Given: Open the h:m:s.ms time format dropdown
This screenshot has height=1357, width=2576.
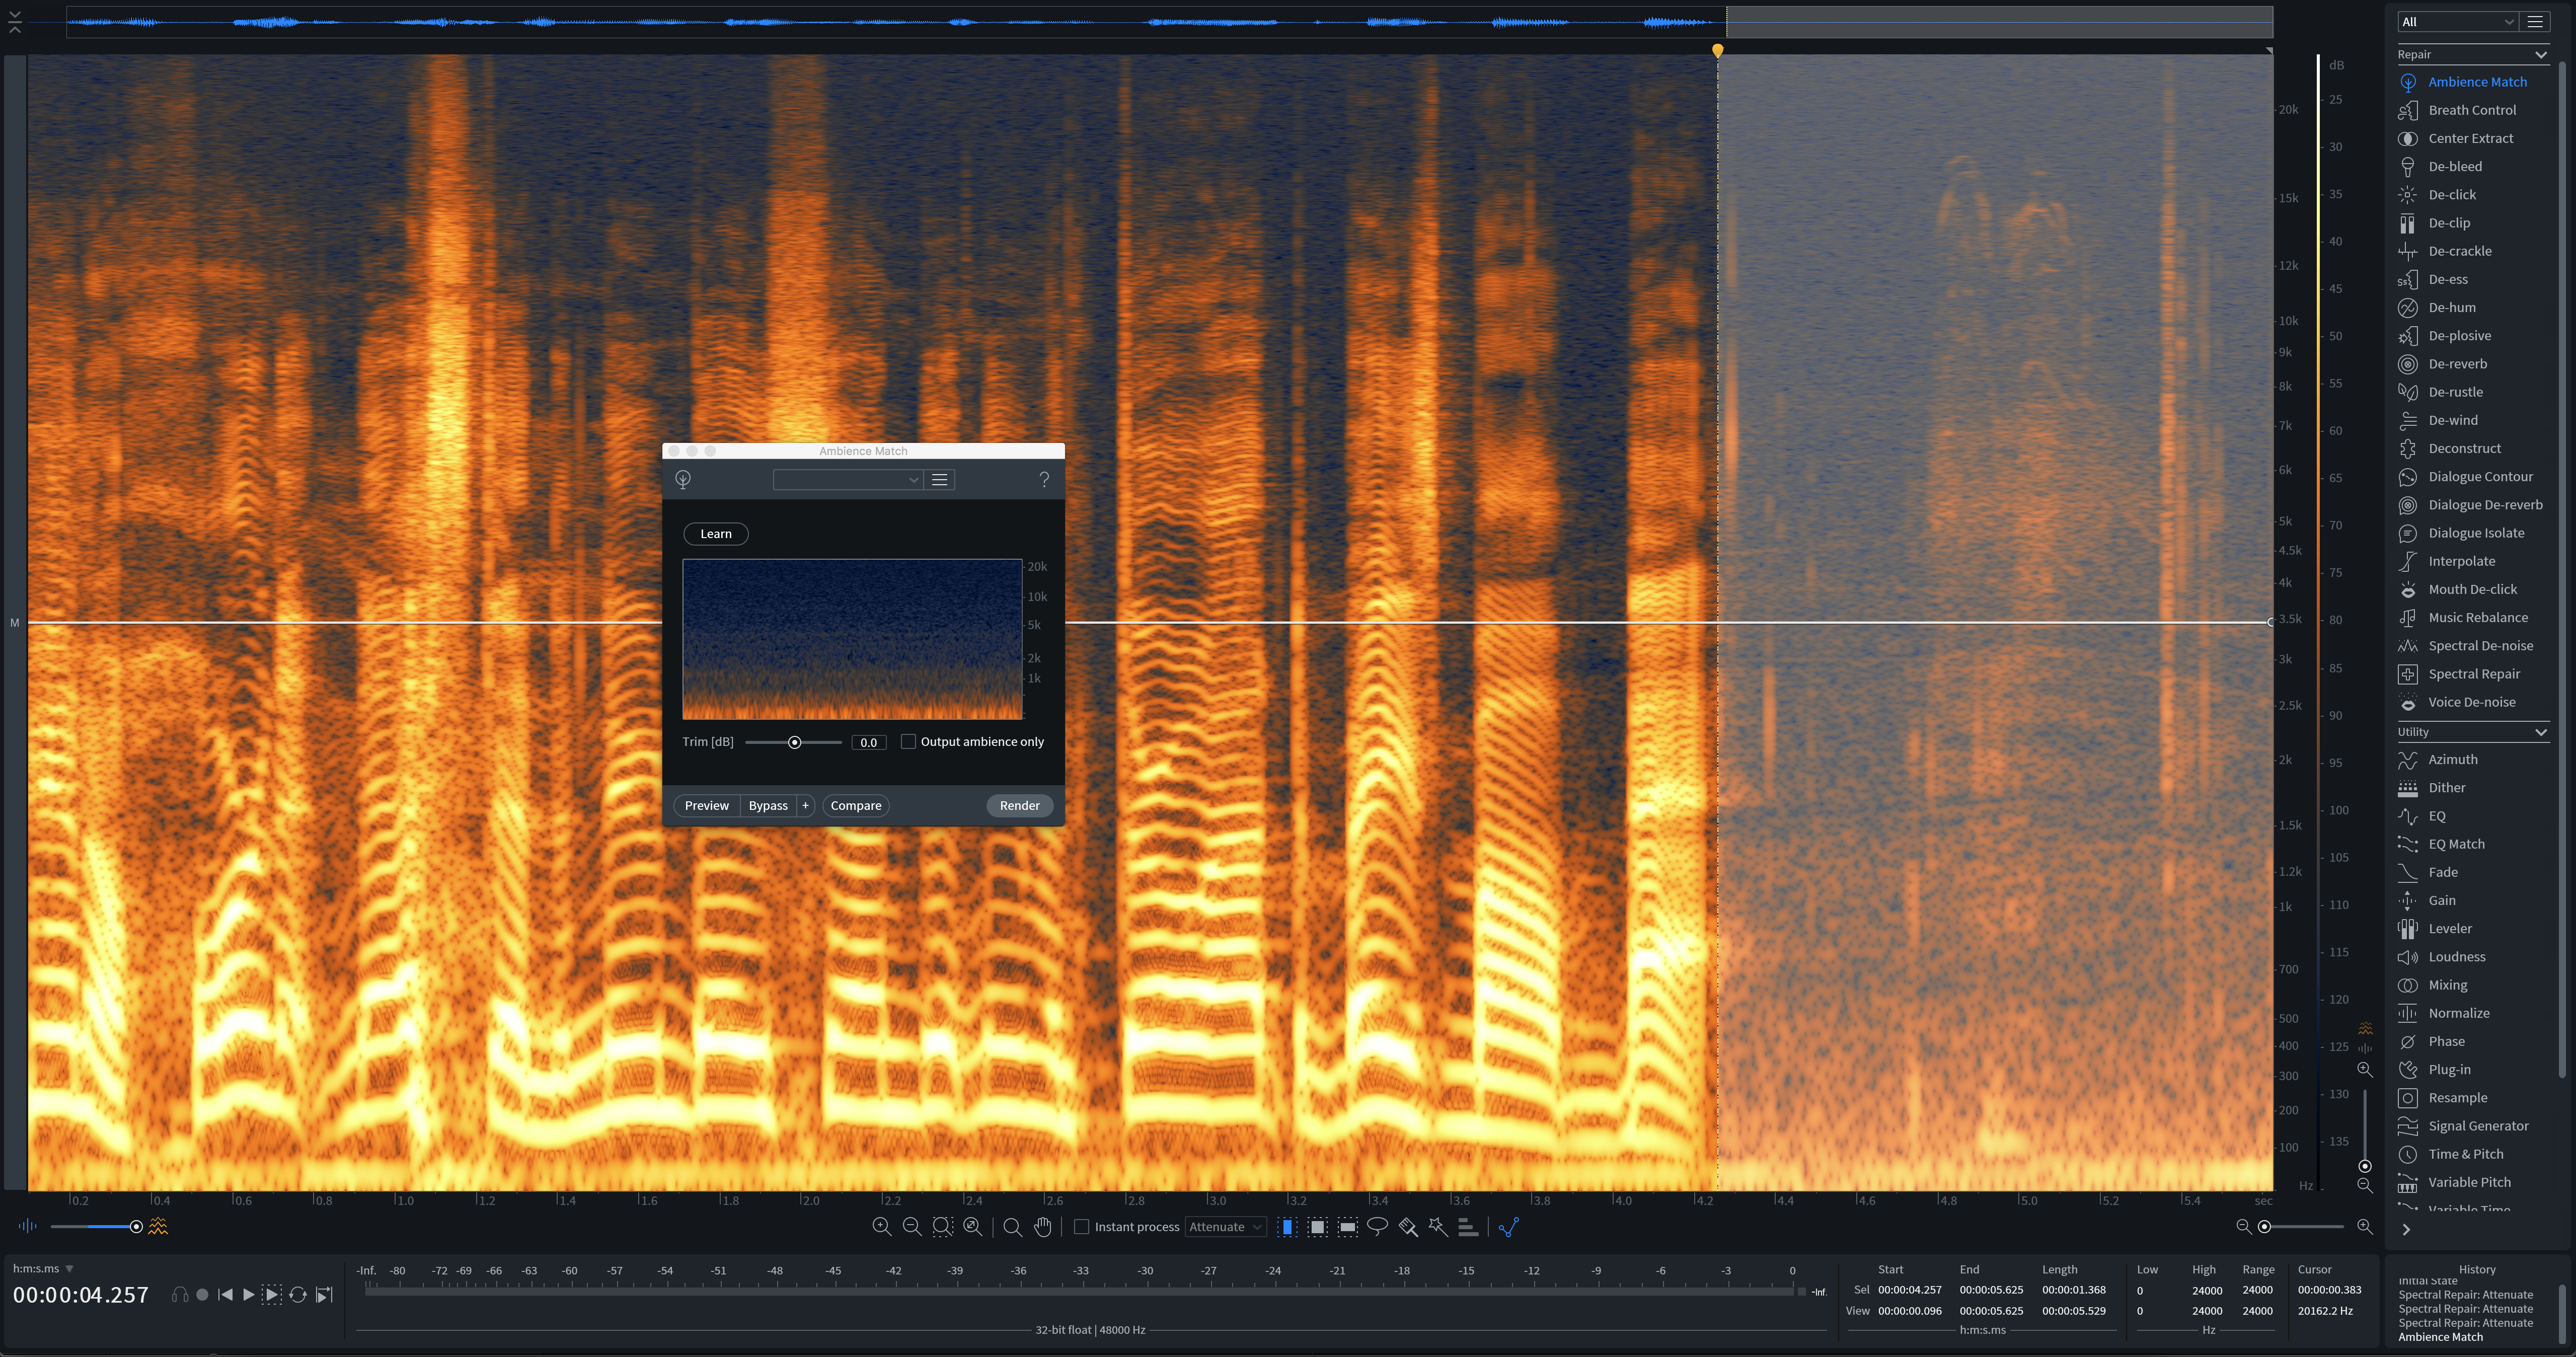Looking at the screenshot, I should pyautogui.click(x=43, y=1269).
